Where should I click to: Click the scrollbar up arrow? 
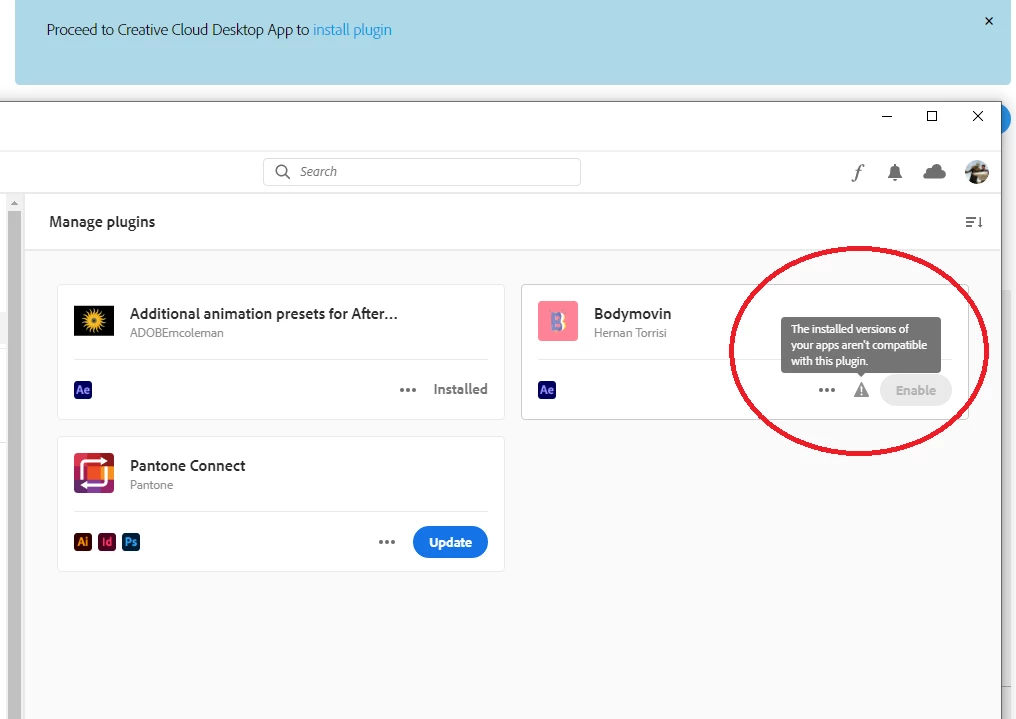click(14, 203)
